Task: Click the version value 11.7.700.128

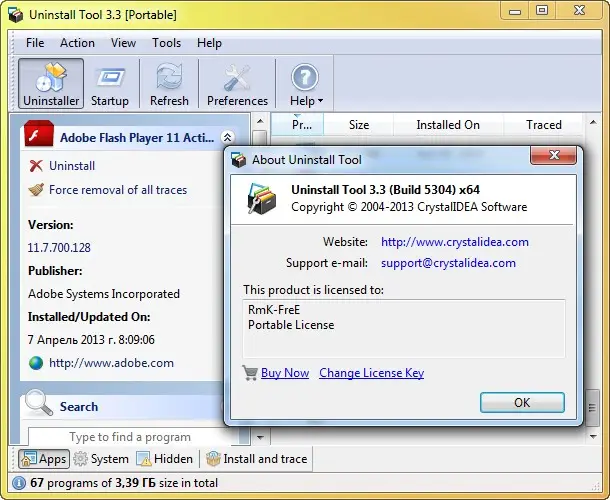Action: [59, 248]
